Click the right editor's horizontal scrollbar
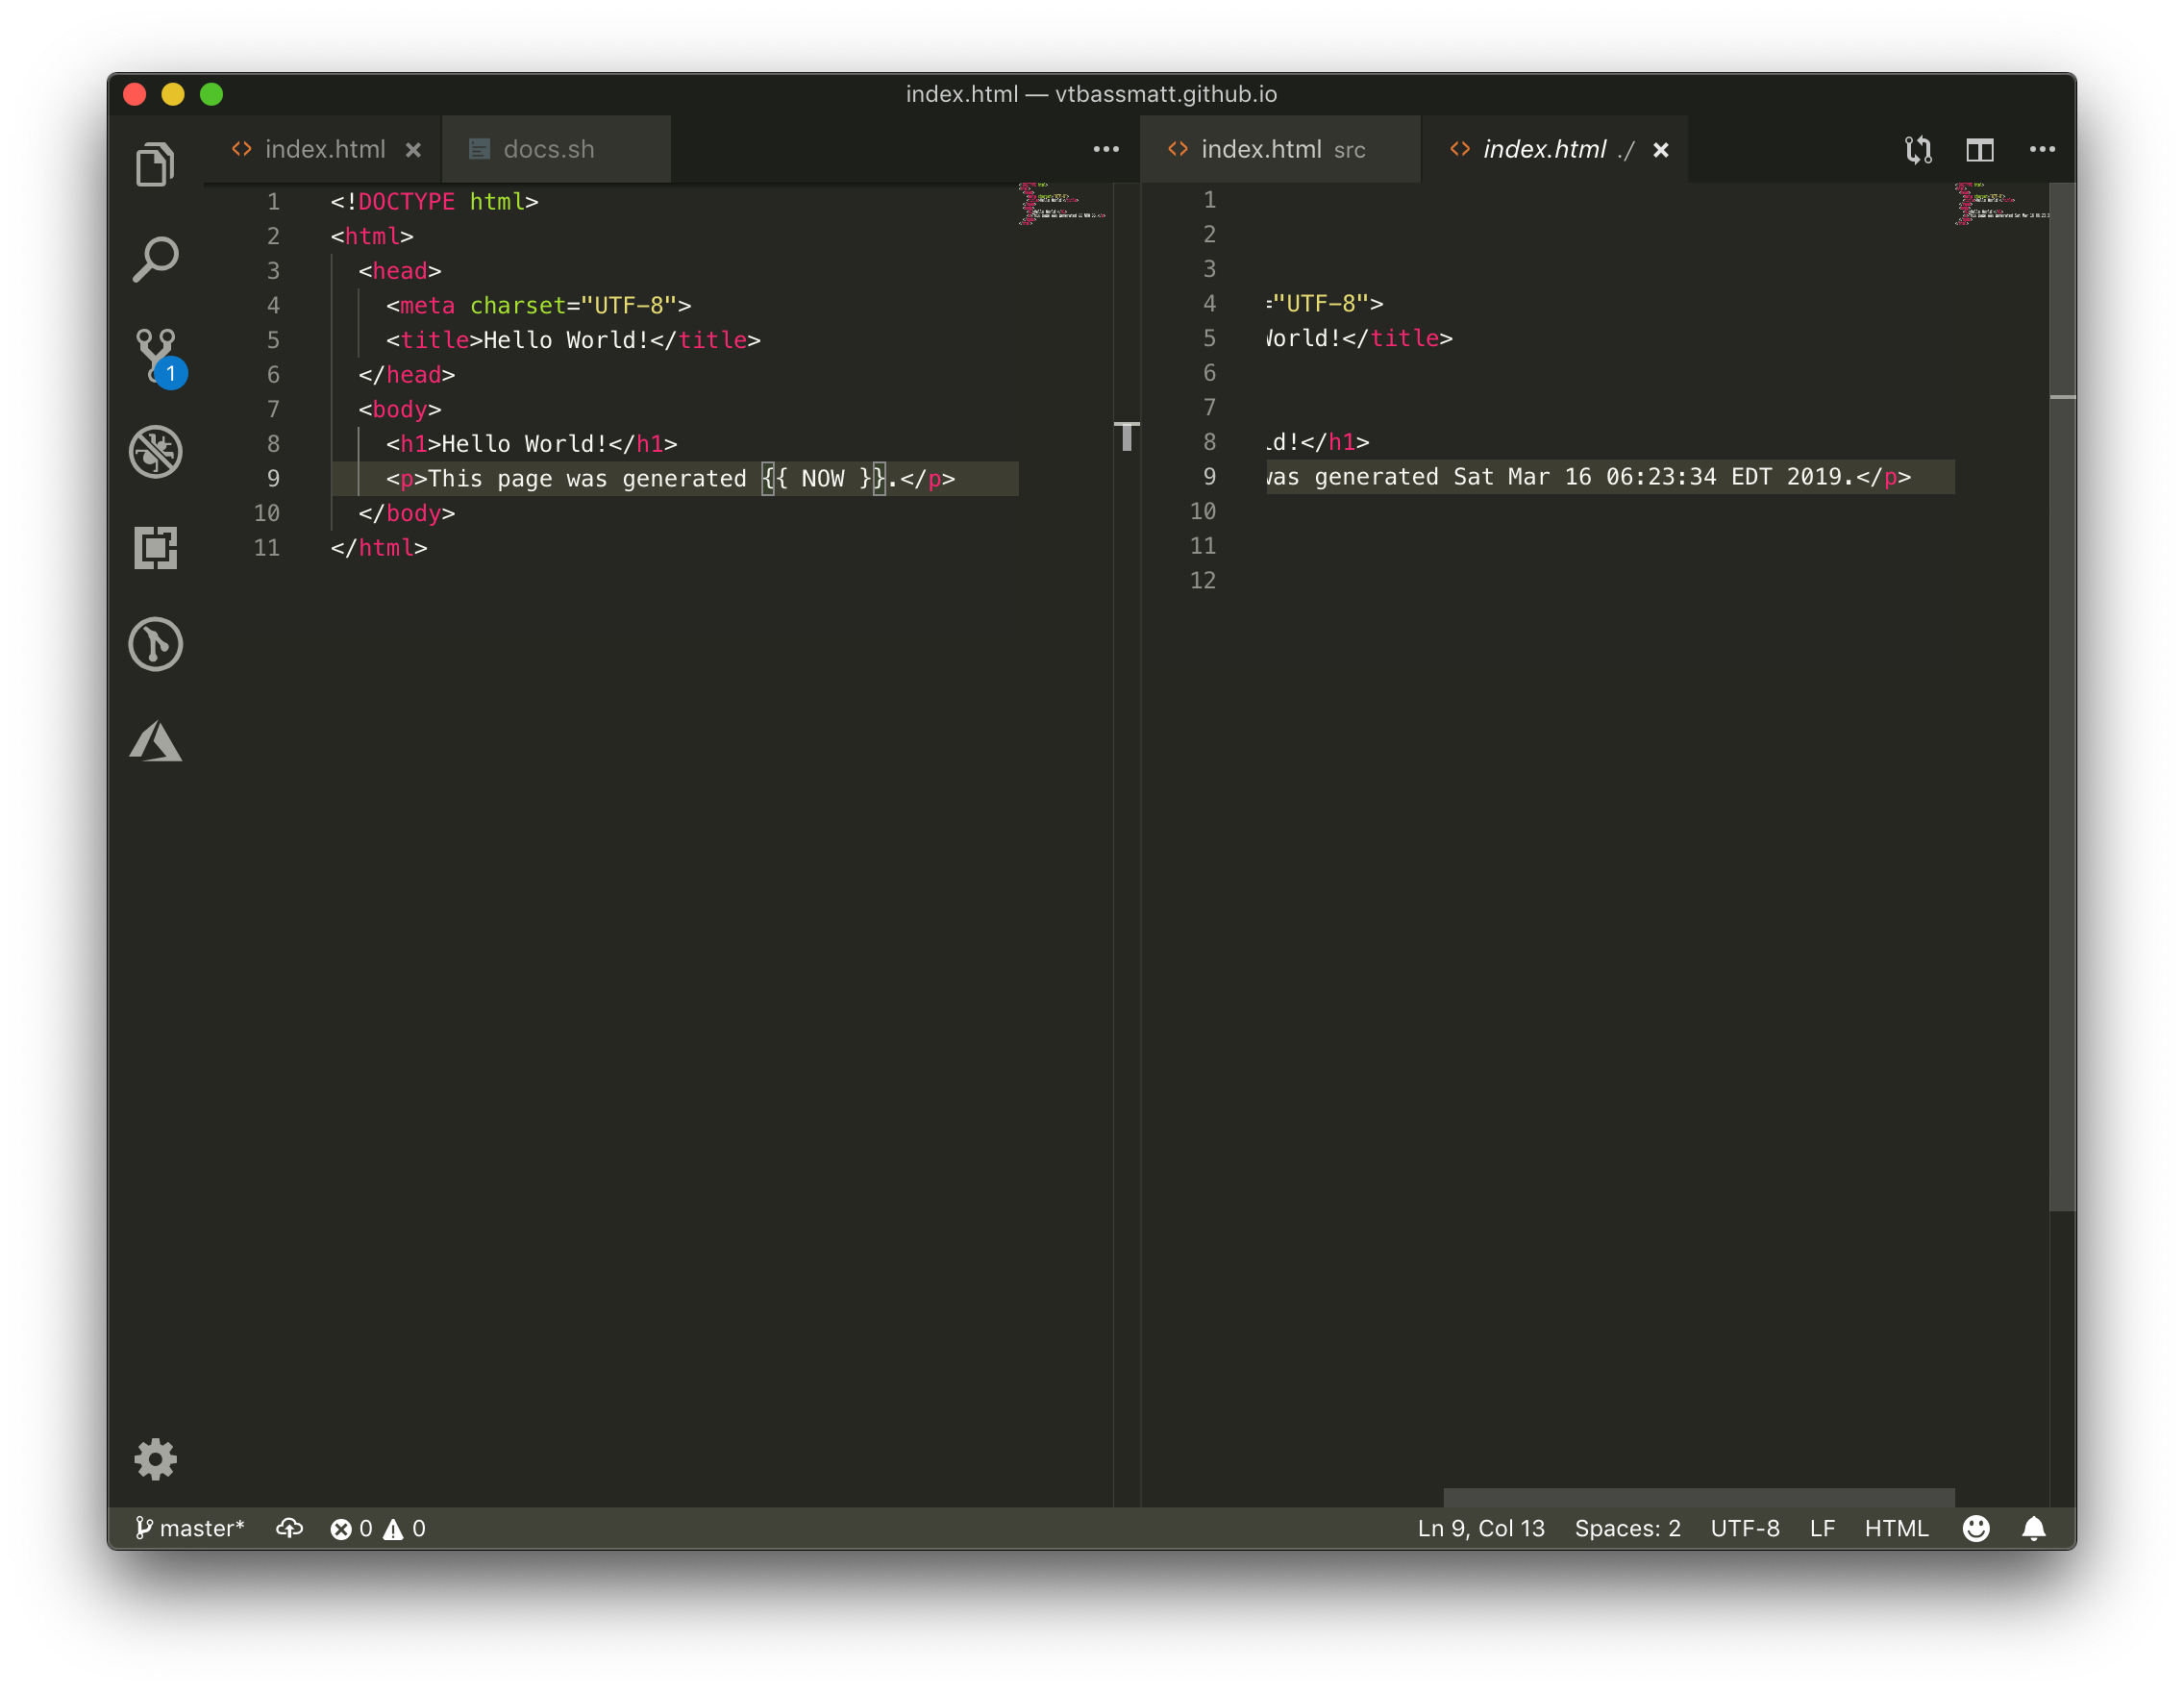This screenshot has height=1692, width=2184. click(1698, 1497)
